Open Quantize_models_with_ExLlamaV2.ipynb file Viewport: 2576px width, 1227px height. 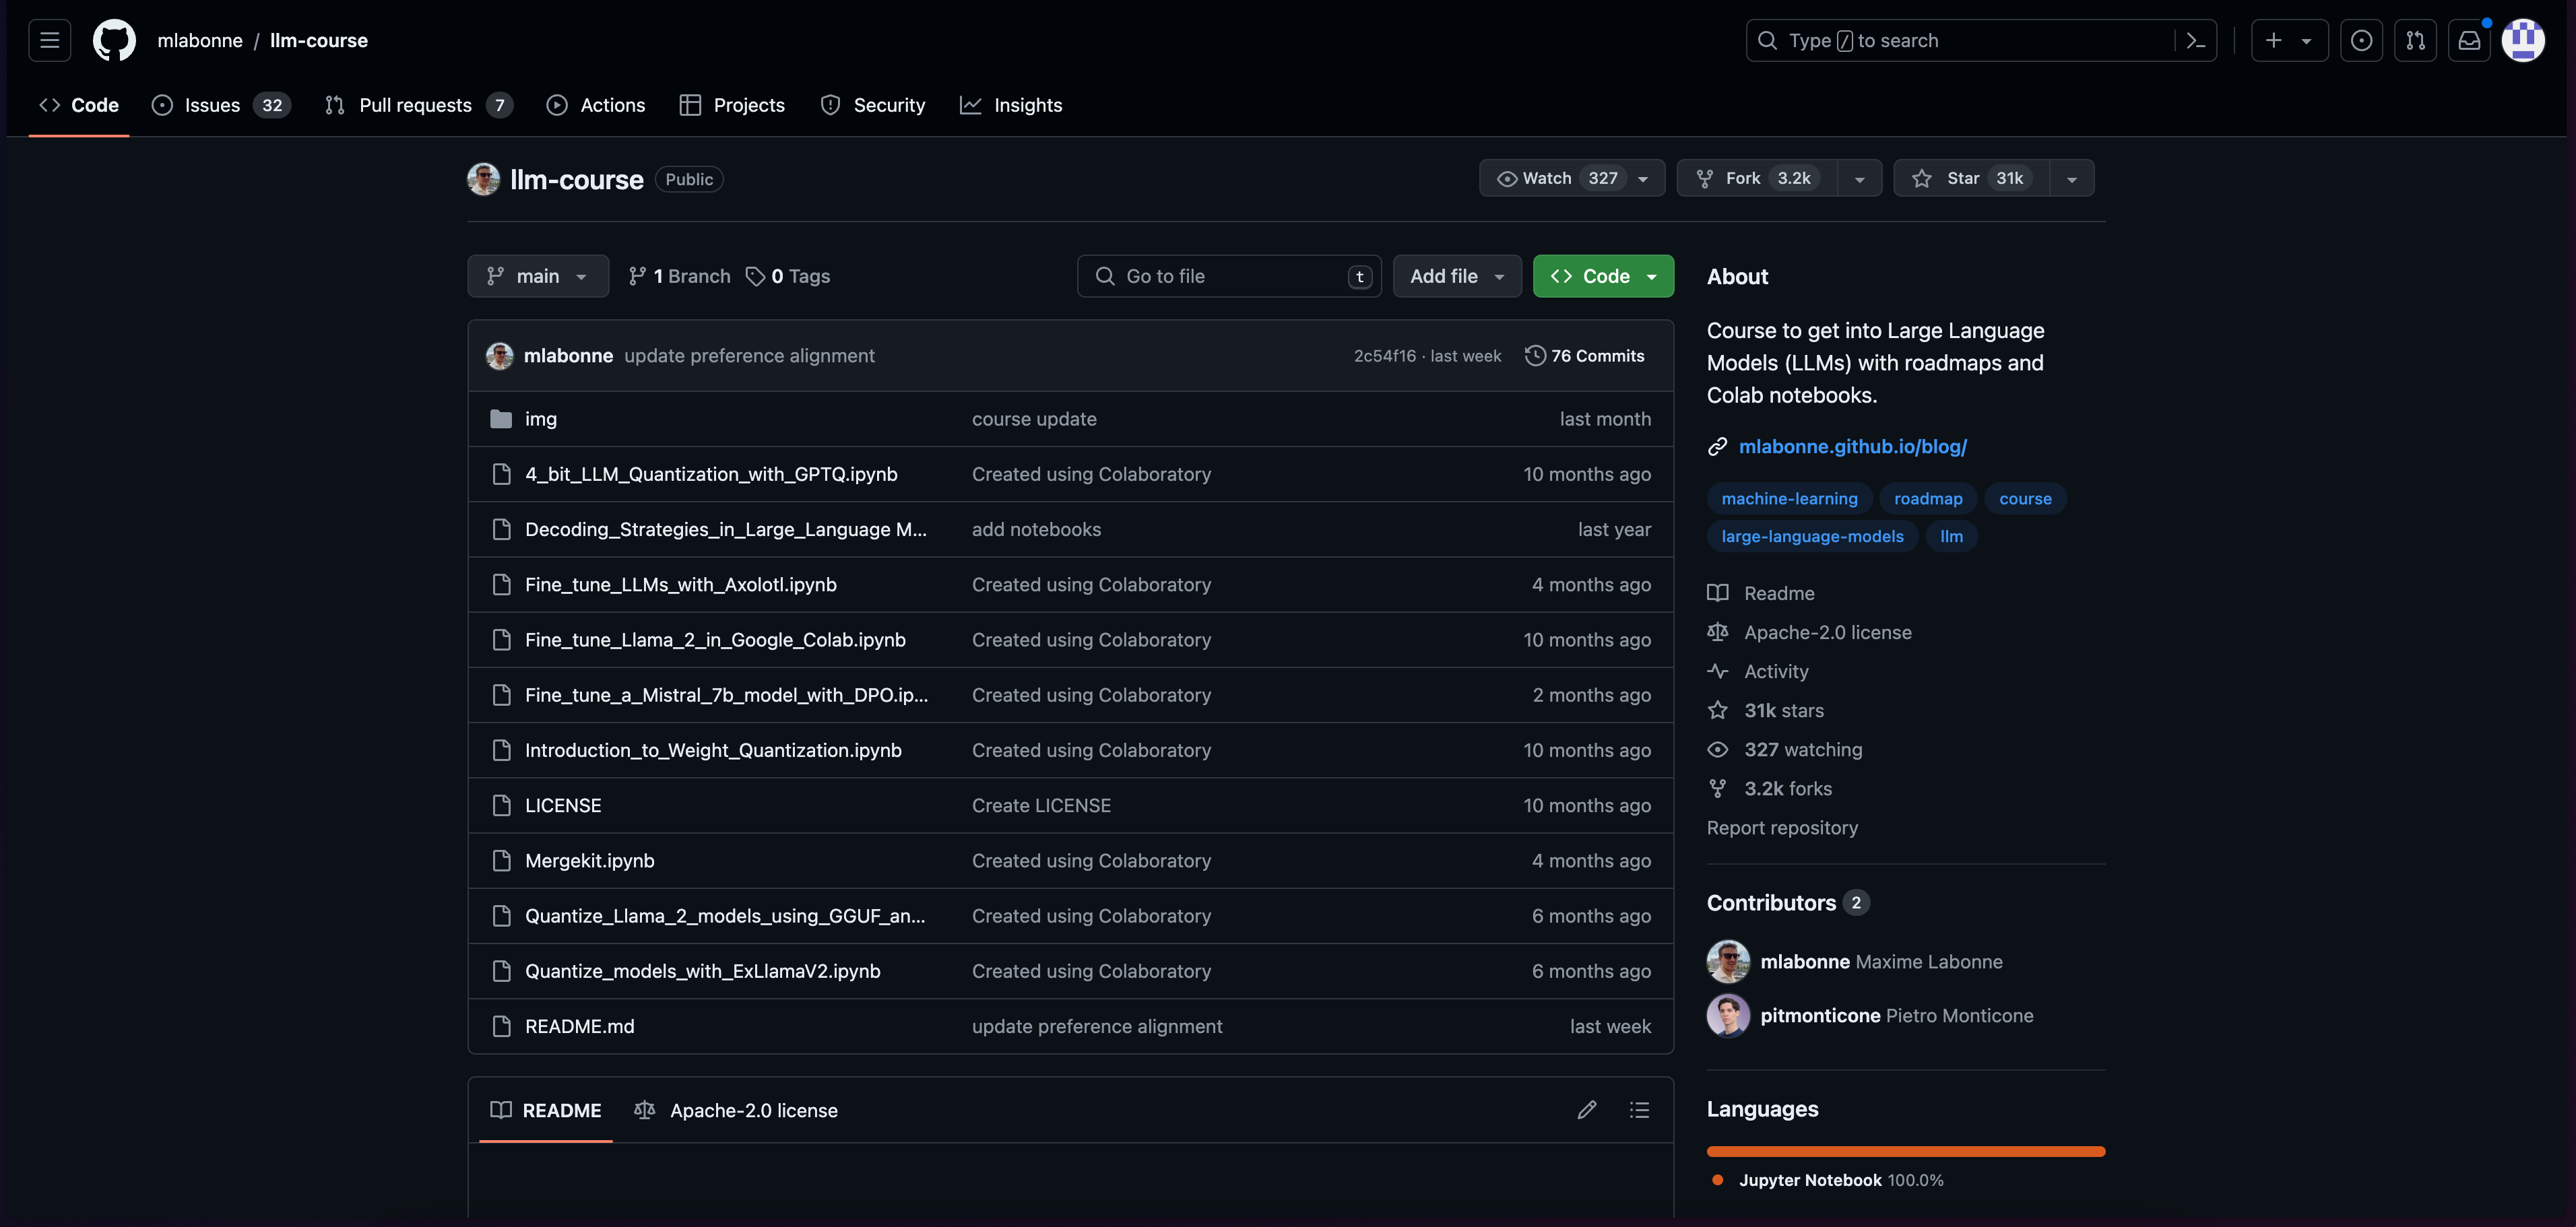pyautogui.click(x=703, y=971)
